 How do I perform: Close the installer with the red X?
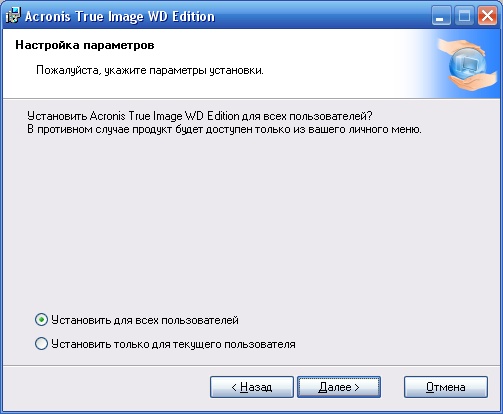[x=487, y=16]
